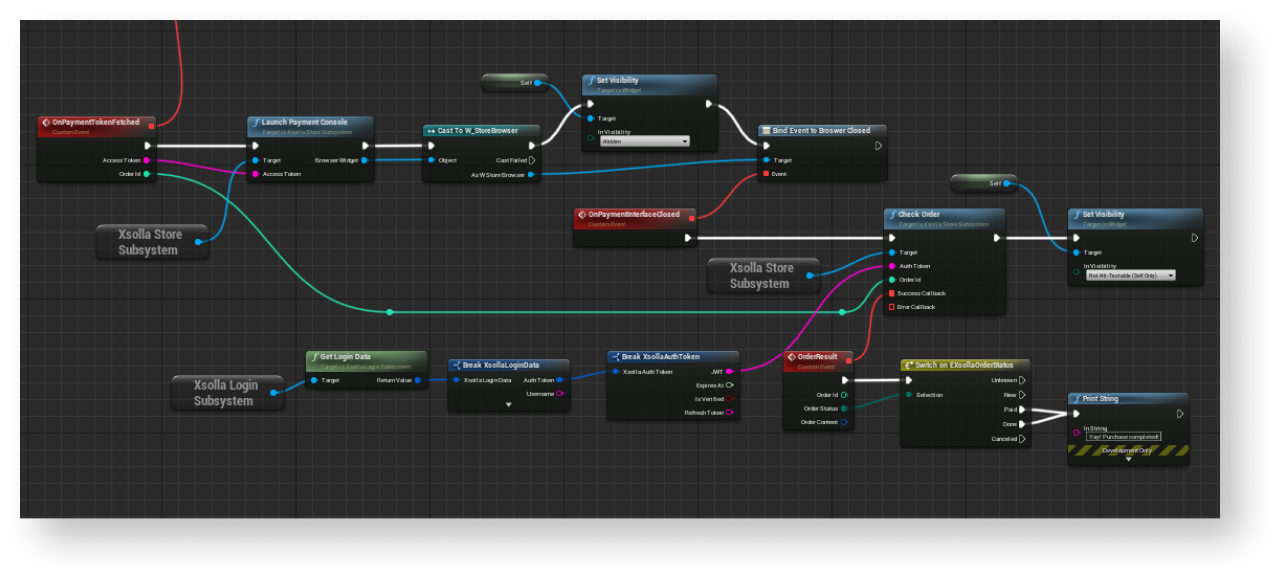Click the Check Order function icon
This screenshot has height=579, width=1280.
892,214
